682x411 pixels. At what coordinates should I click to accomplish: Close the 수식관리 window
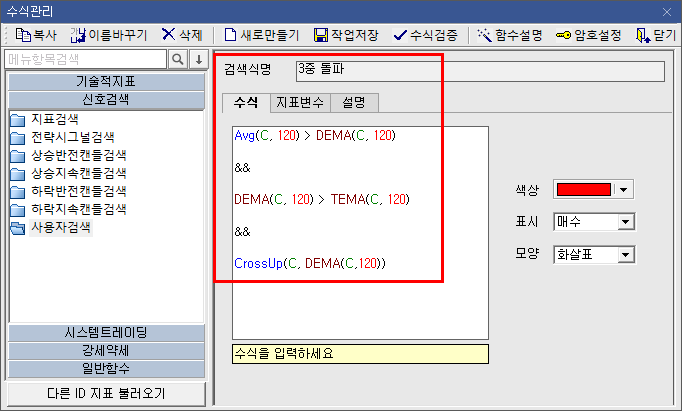667,12
